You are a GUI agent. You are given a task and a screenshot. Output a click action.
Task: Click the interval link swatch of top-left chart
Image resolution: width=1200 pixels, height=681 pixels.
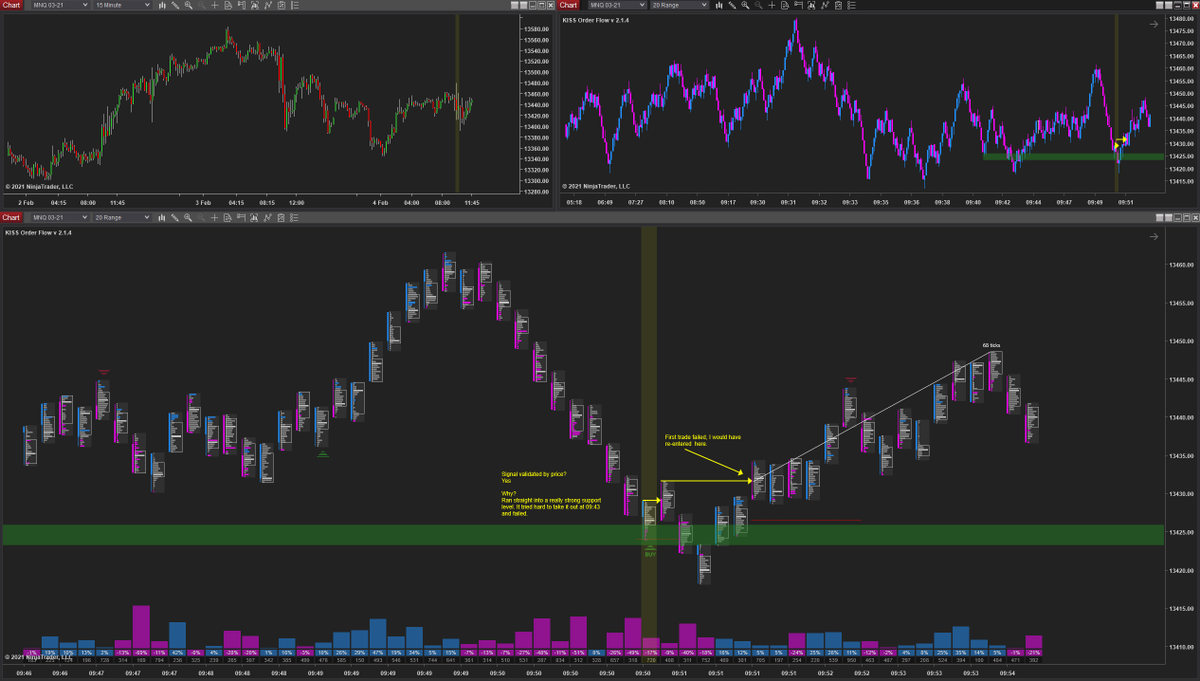(524, 5)
